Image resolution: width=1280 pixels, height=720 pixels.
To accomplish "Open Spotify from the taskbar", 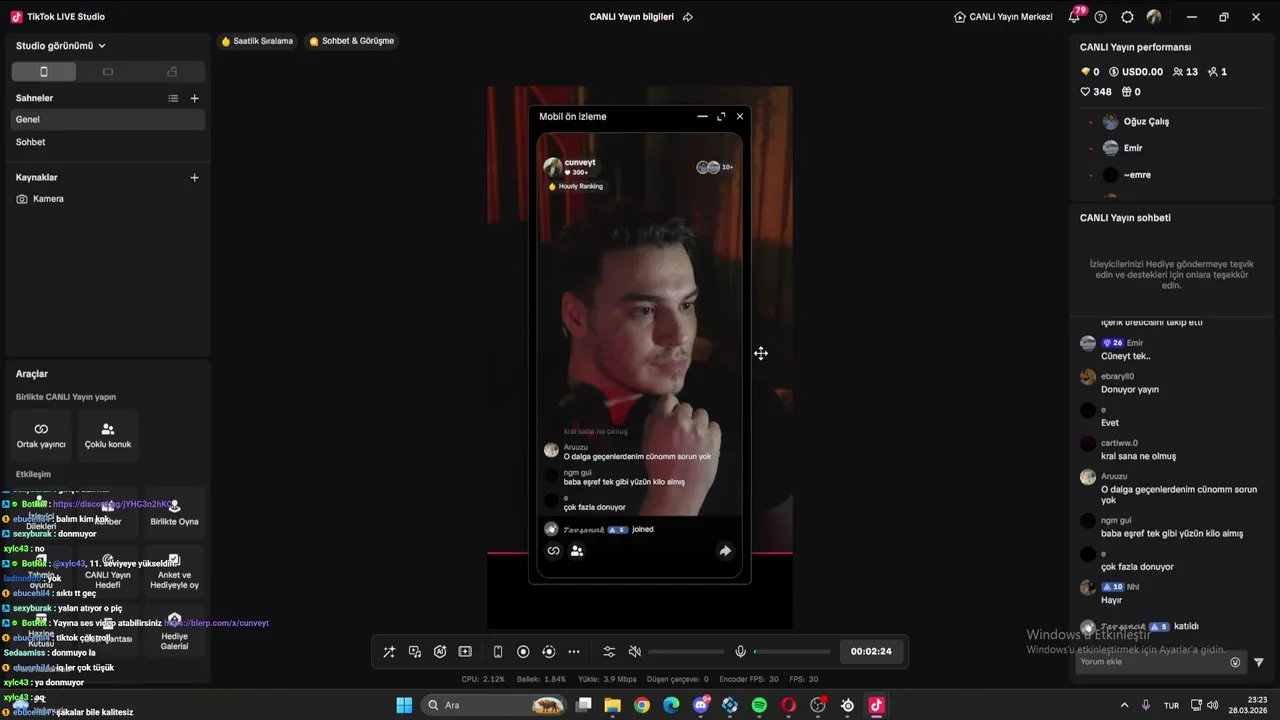I will 759,705.
